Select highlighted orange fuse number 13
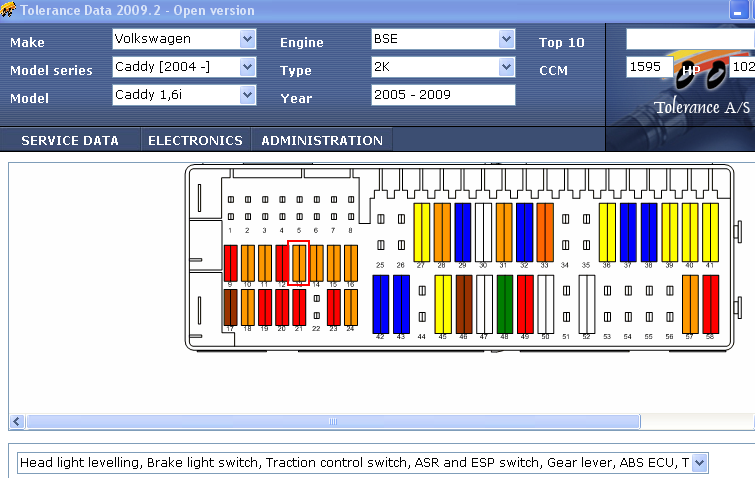The width and height of the screenshot is (755, 480). click(299, 263)
